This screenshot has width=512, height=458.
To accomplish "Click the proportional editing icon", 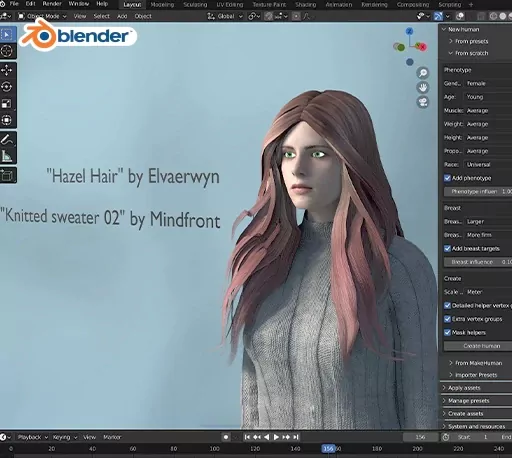I will 296,16.
